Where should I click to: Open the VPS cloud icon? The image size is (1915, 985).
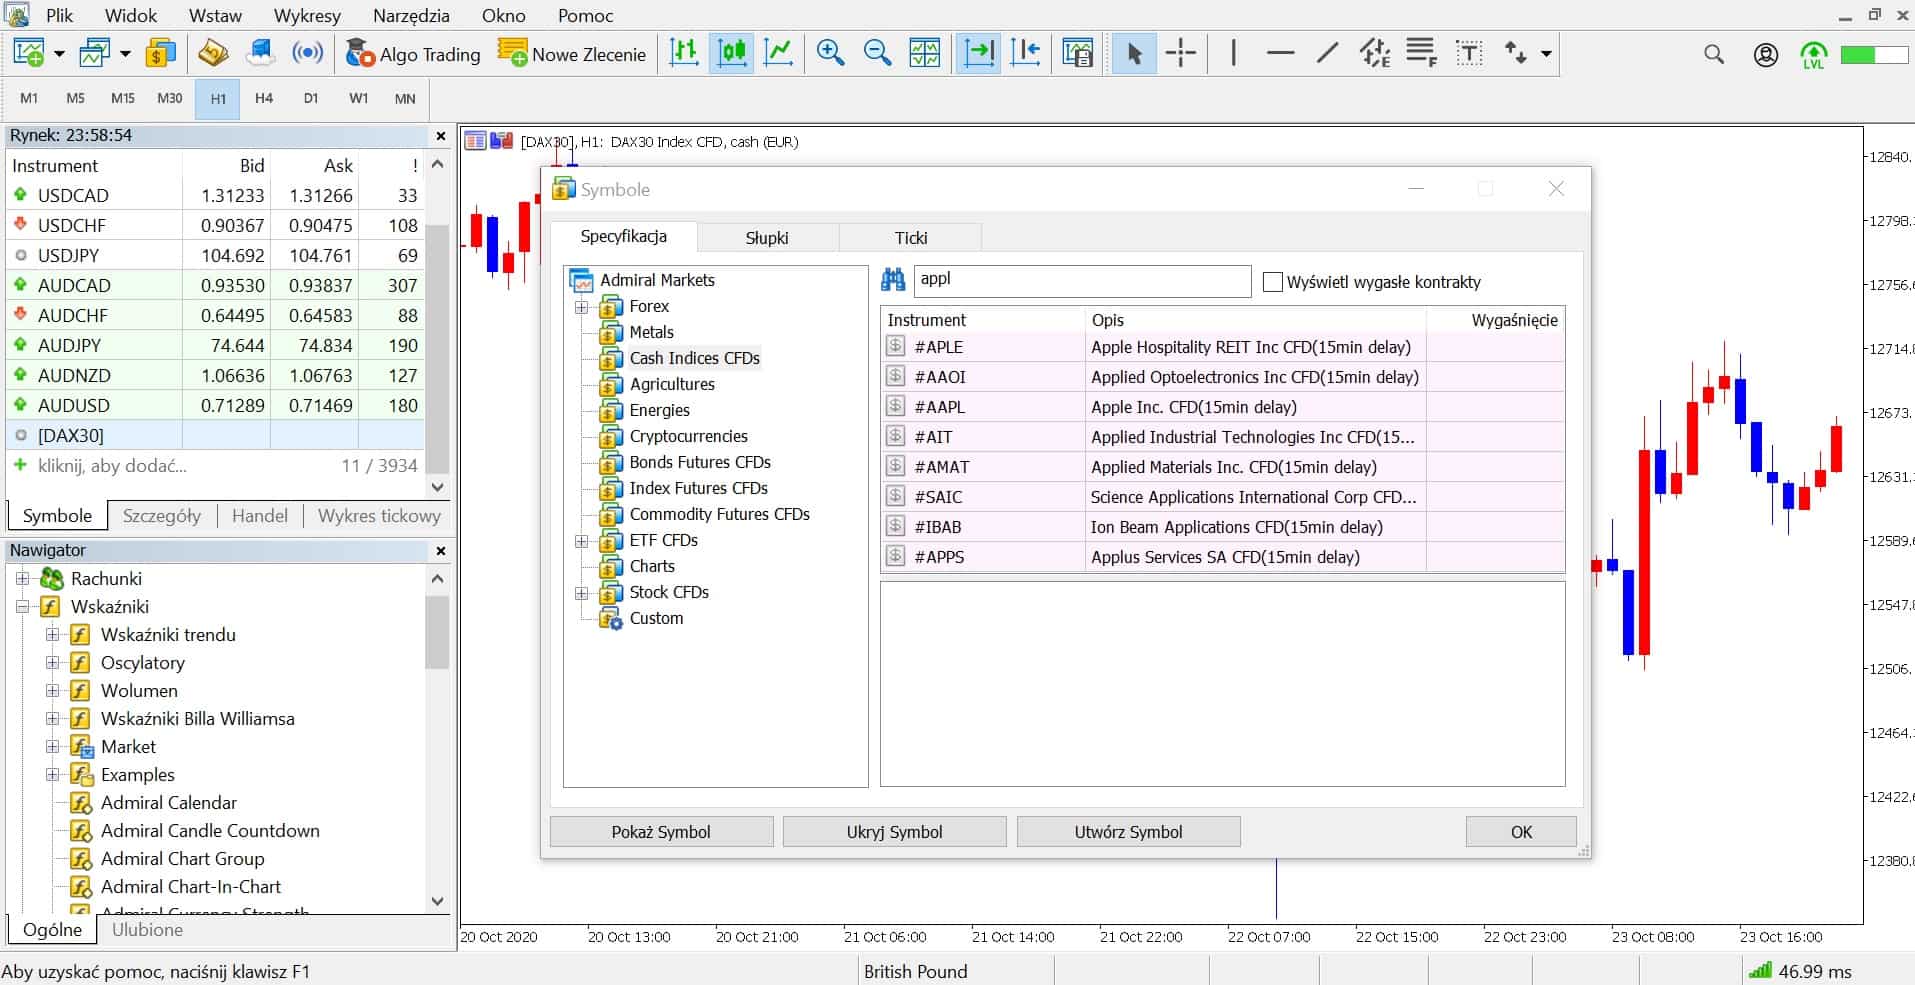pos(261,53)
